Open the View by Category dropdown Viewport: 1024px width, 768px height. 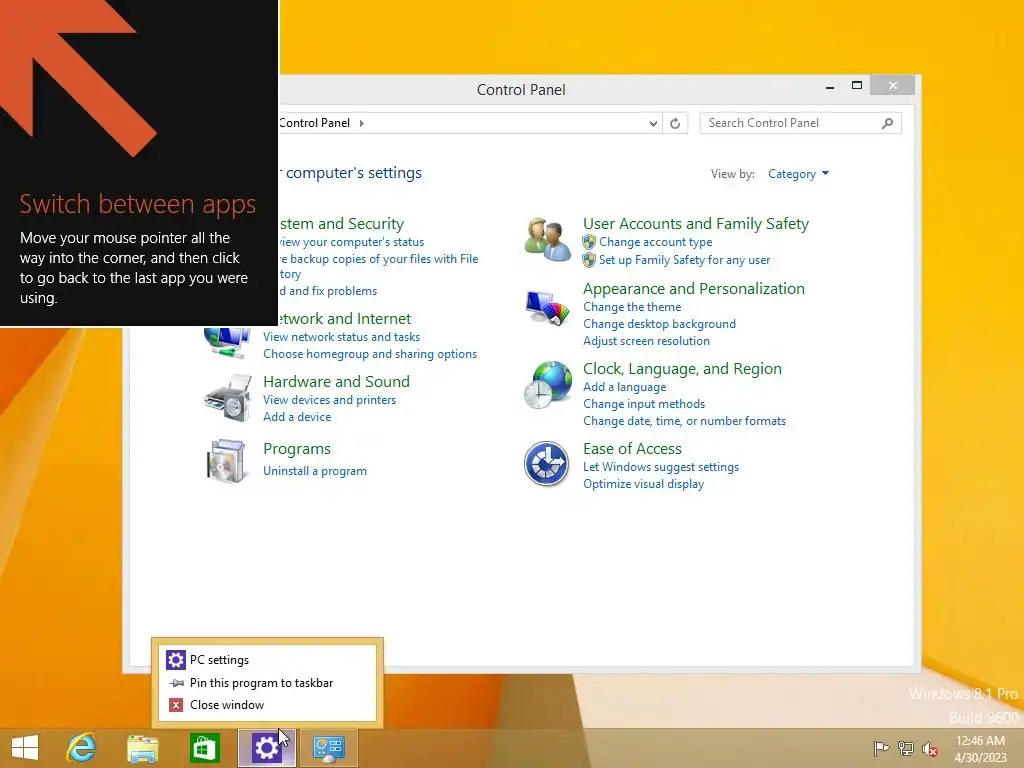(798, 174)
